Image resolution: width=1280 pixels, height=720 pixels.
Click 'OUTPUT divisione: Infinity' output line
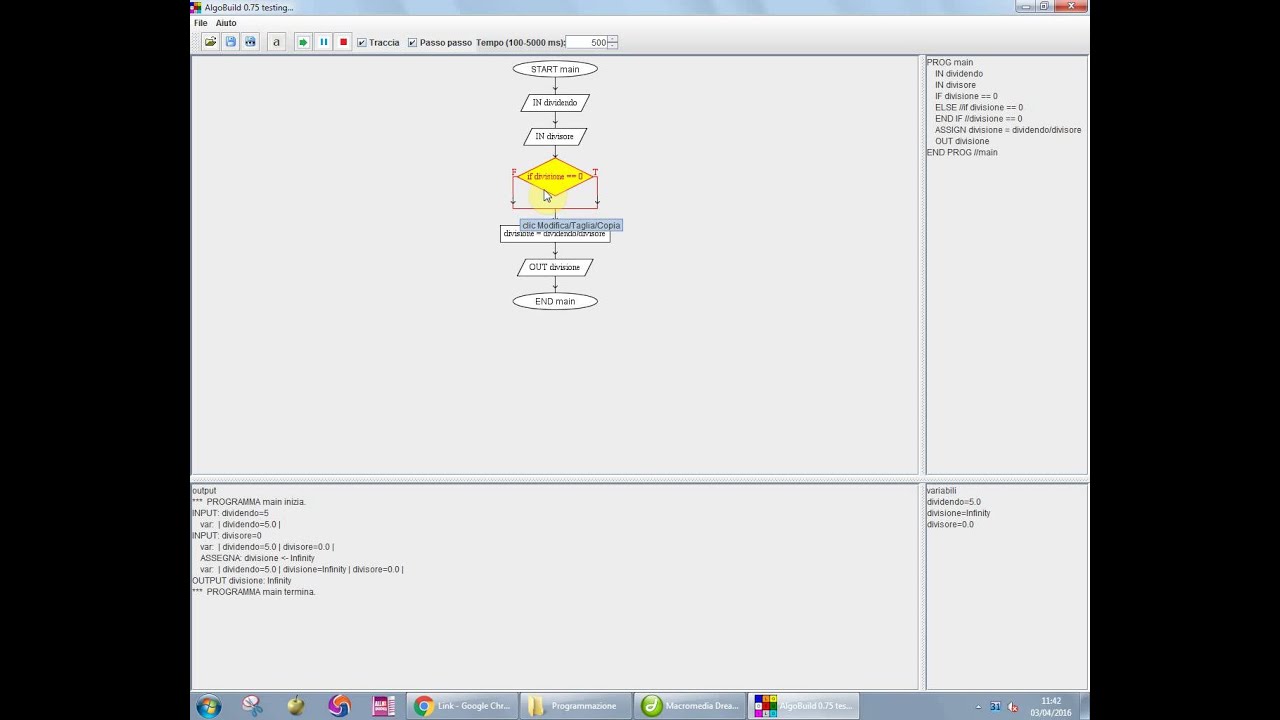pos(241,580)
